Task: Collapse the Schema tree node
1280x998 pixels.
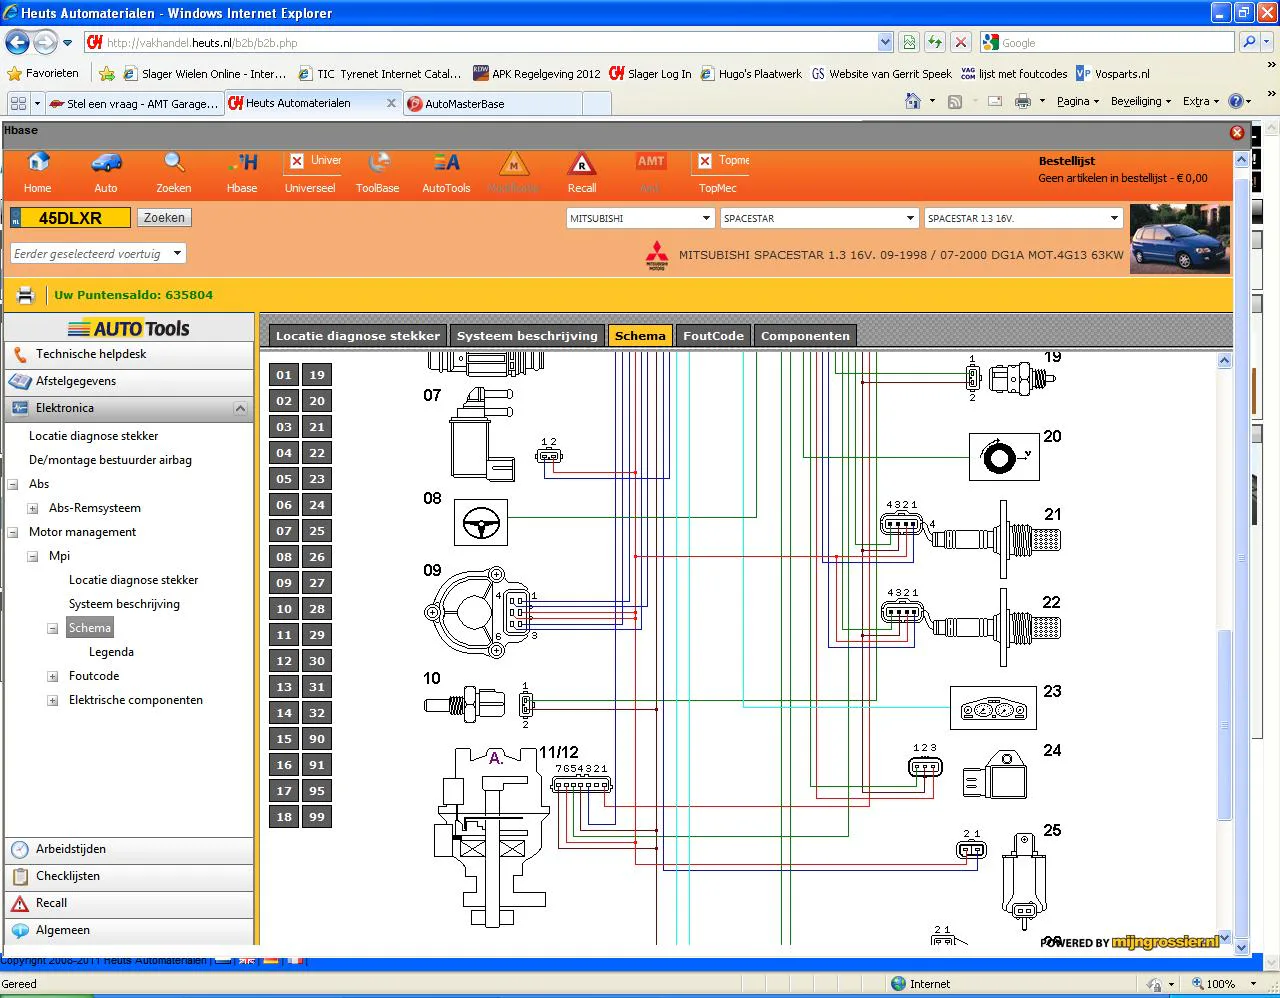Action: [x=53, y=629]
